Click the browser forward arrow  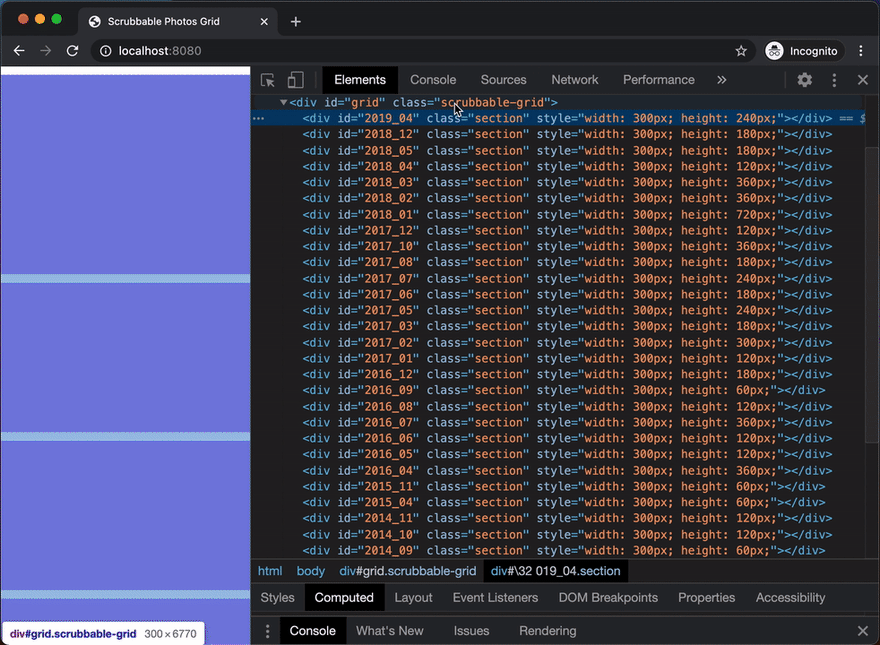point(45,51)
